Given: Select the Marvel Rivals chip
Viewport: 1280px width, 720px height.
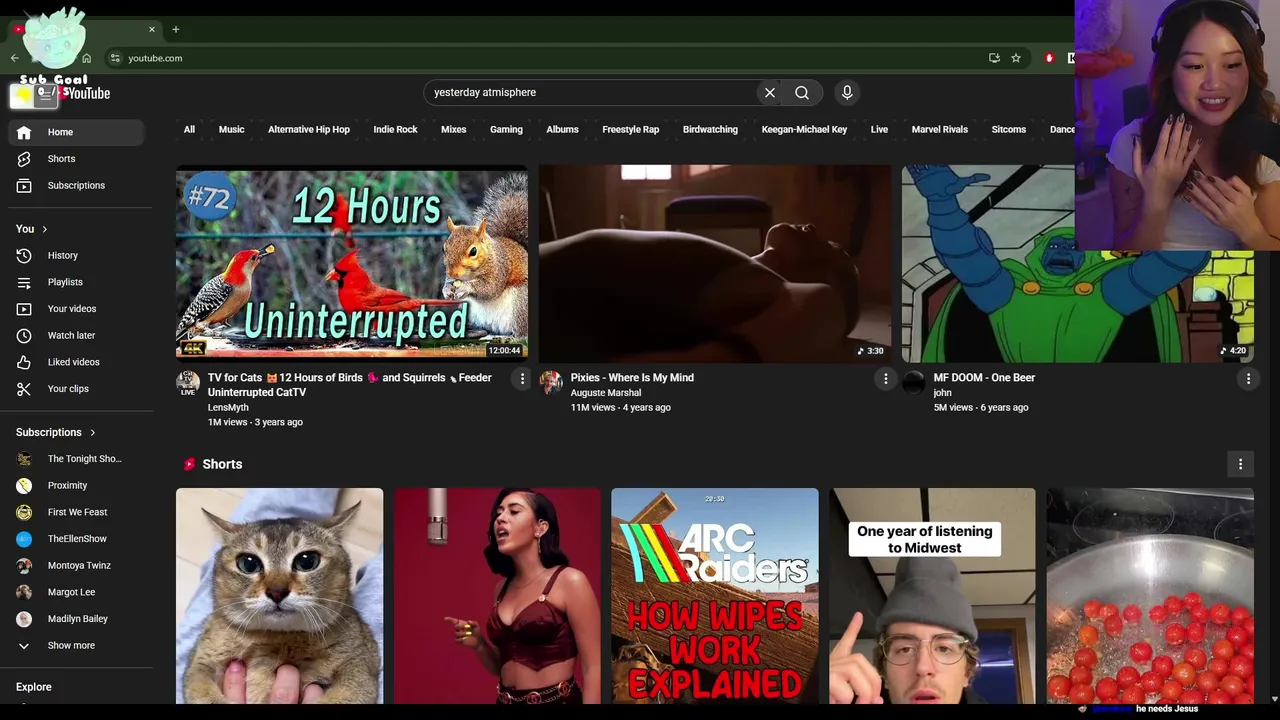Looking at the screenshot, I should [940, 129].
